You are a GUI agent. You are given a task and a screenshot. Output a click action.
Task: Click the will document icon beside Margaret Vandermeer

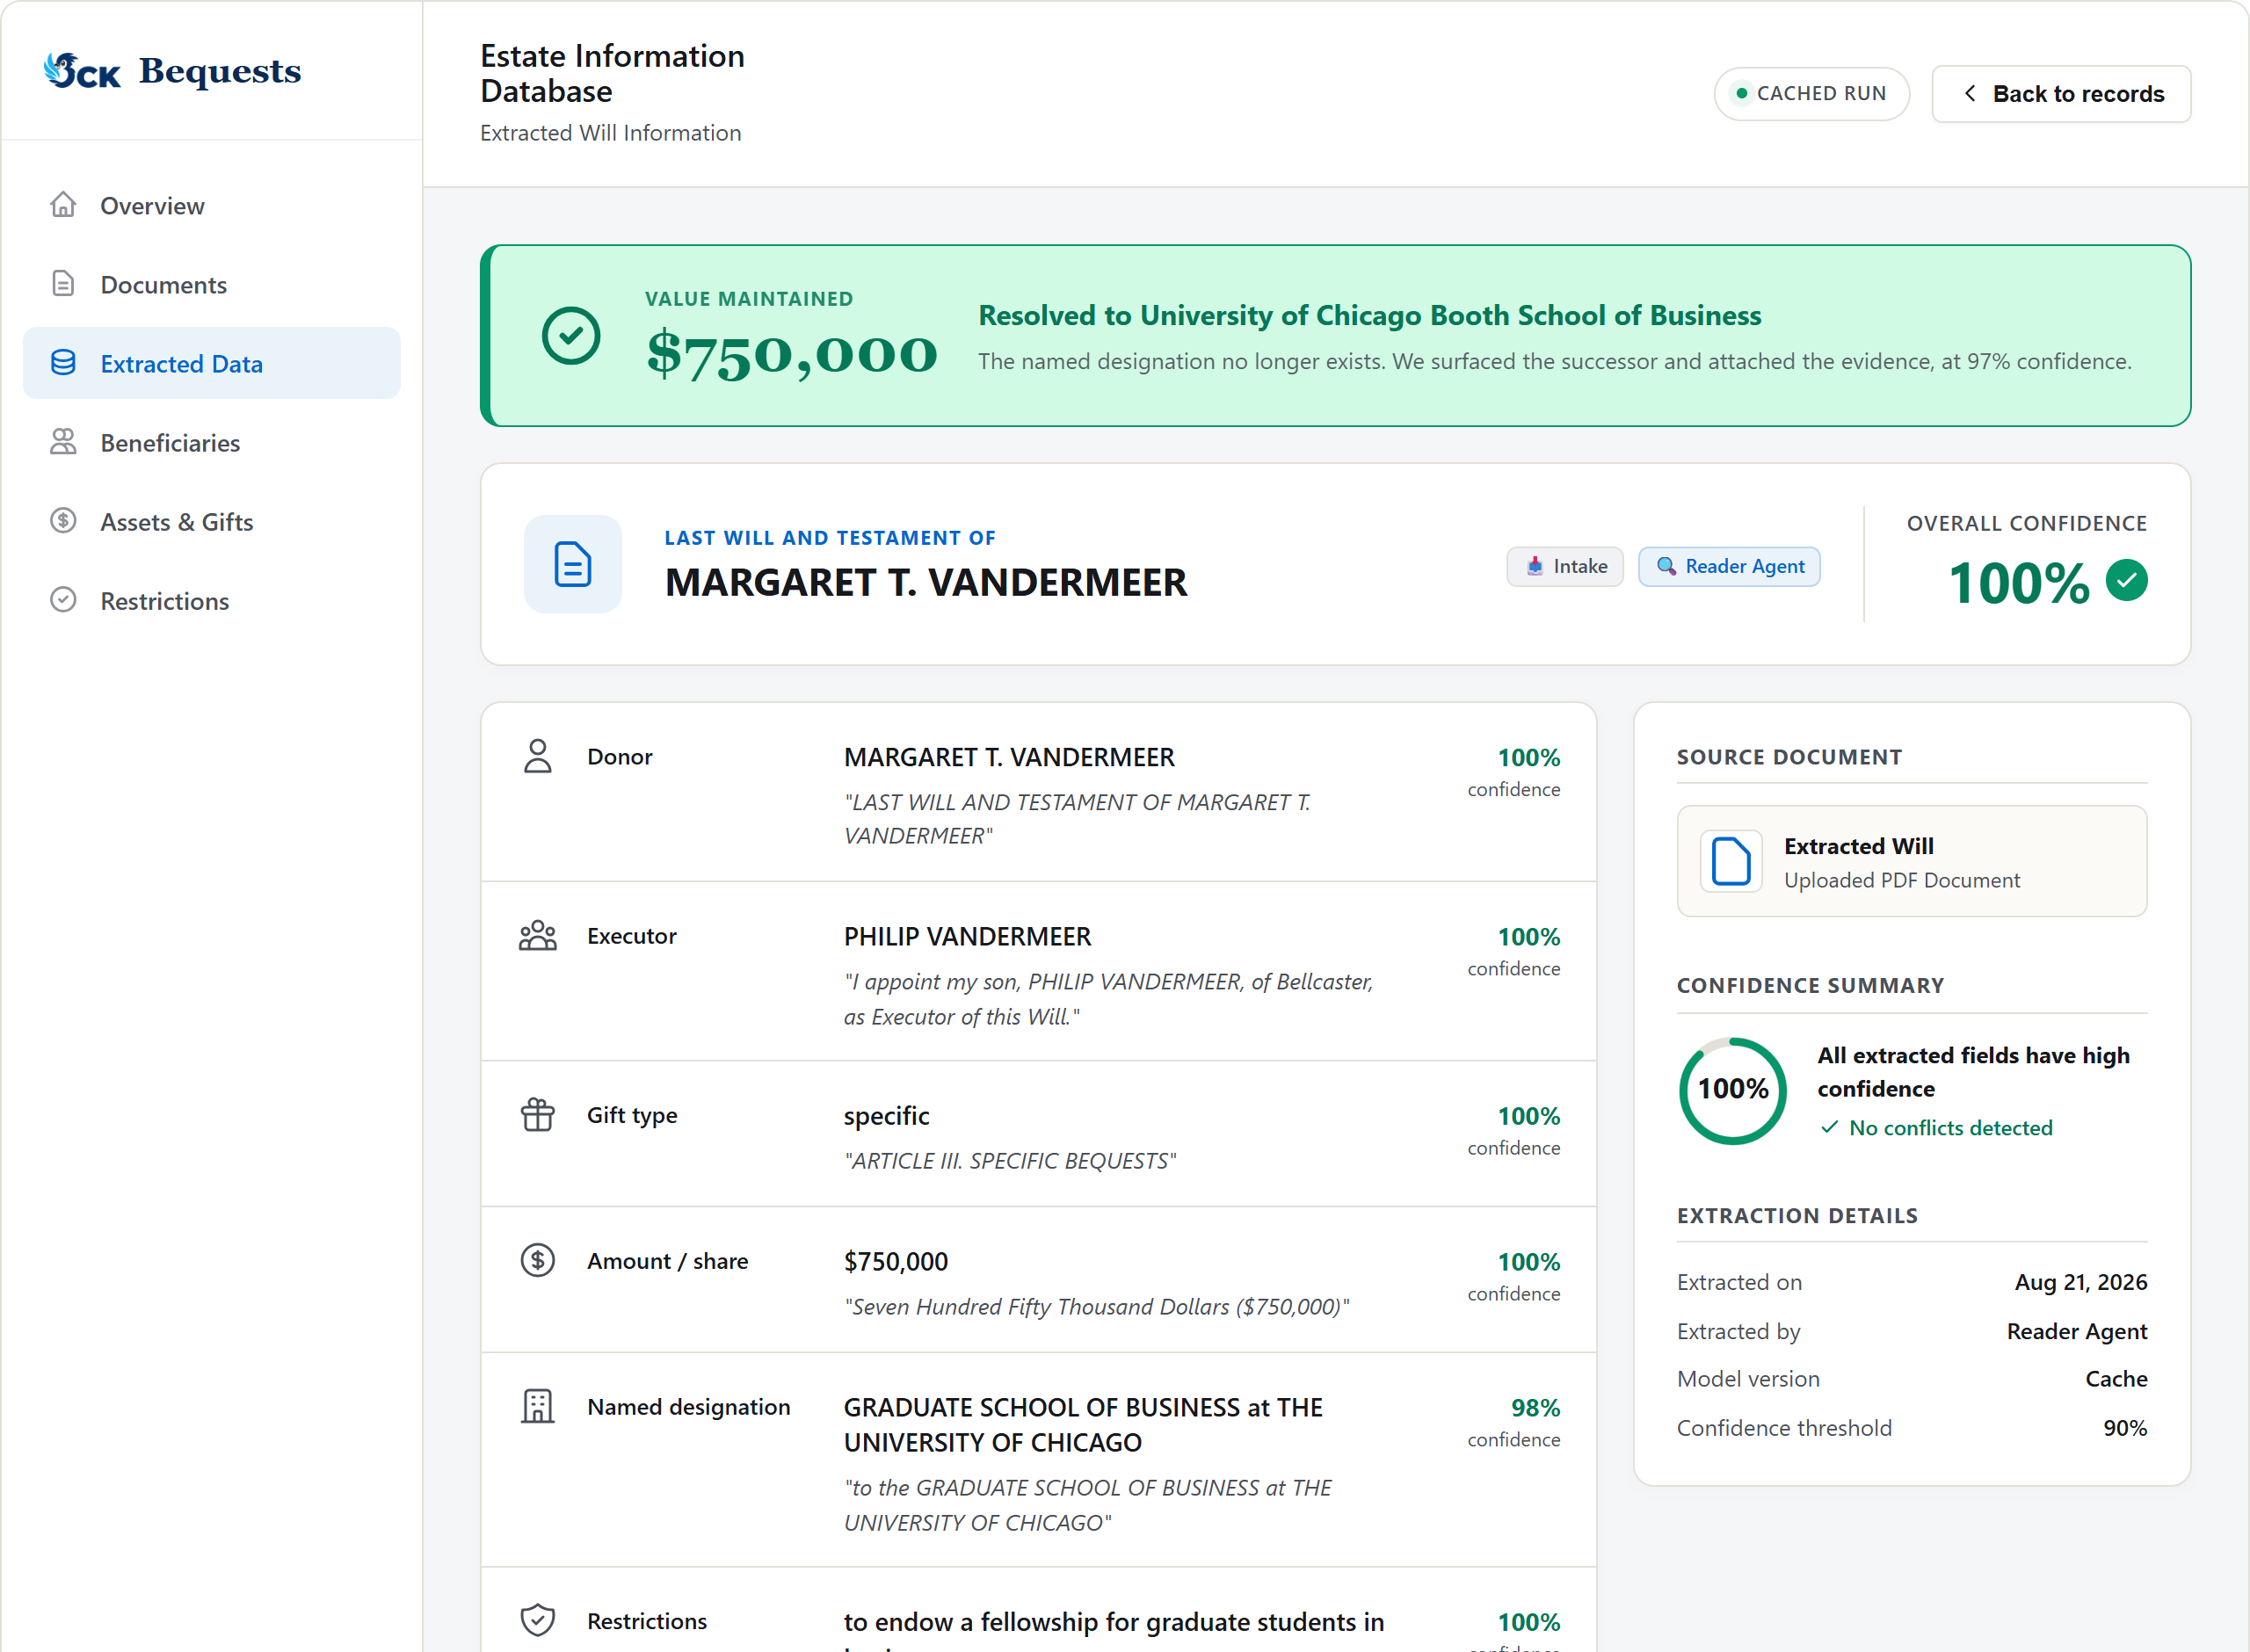pos(573,564)
